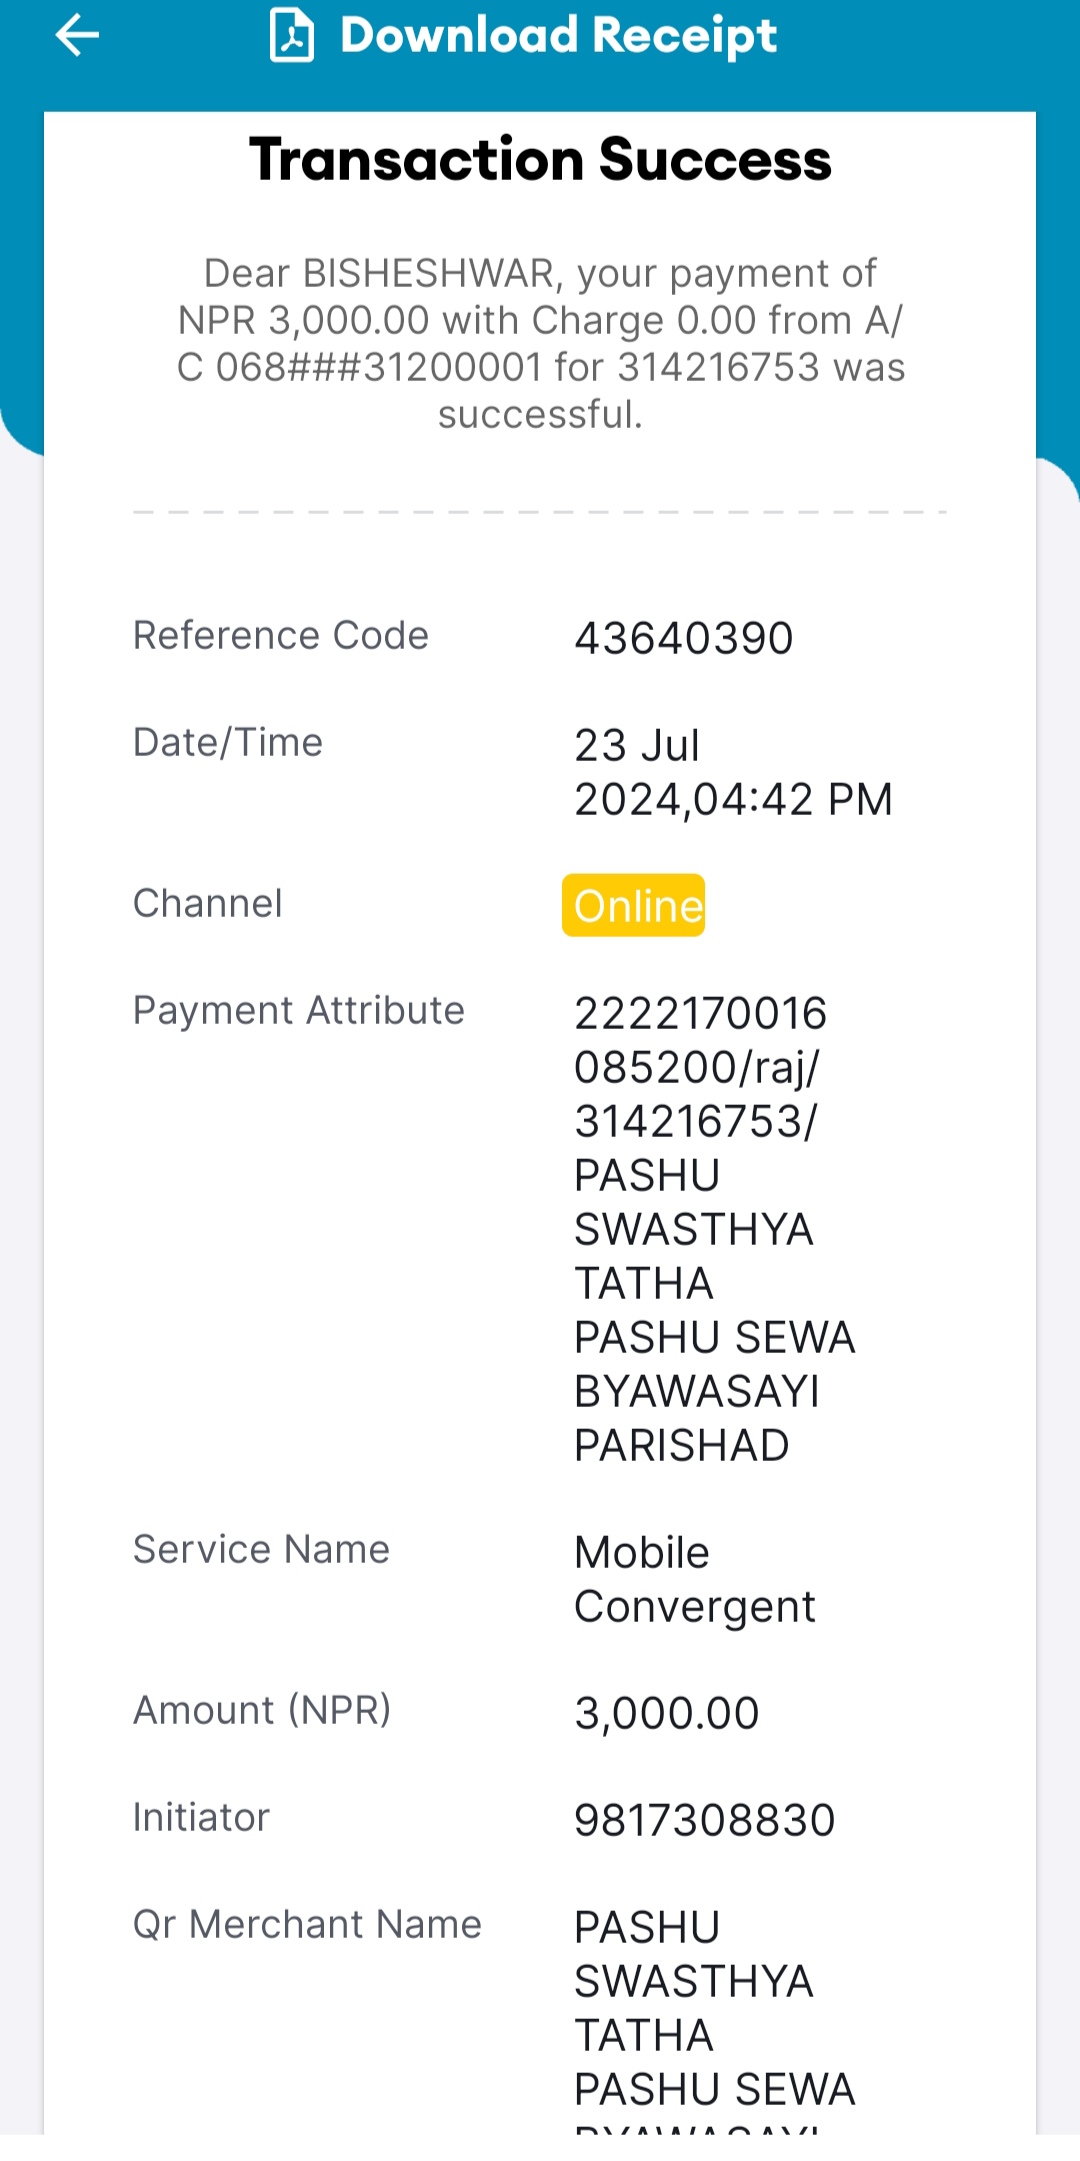Tap the Reference Code label
The width and height of the screenshot is (1080, 2161).
click(x=281, y=636)
